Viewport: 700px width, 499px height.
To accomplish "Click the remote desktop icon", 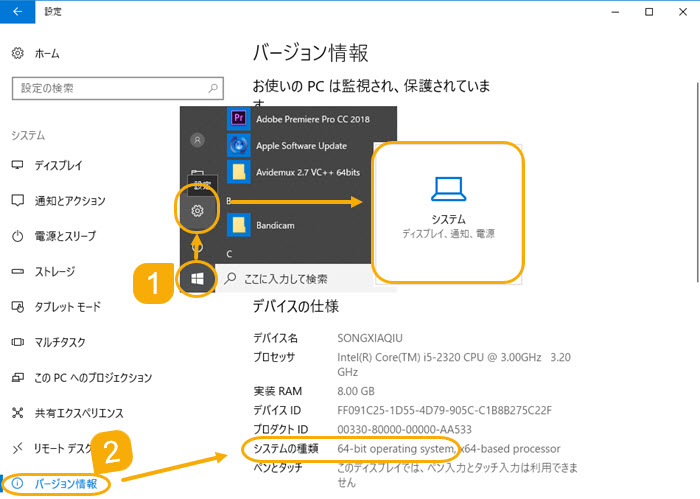I will coord(17,448).
